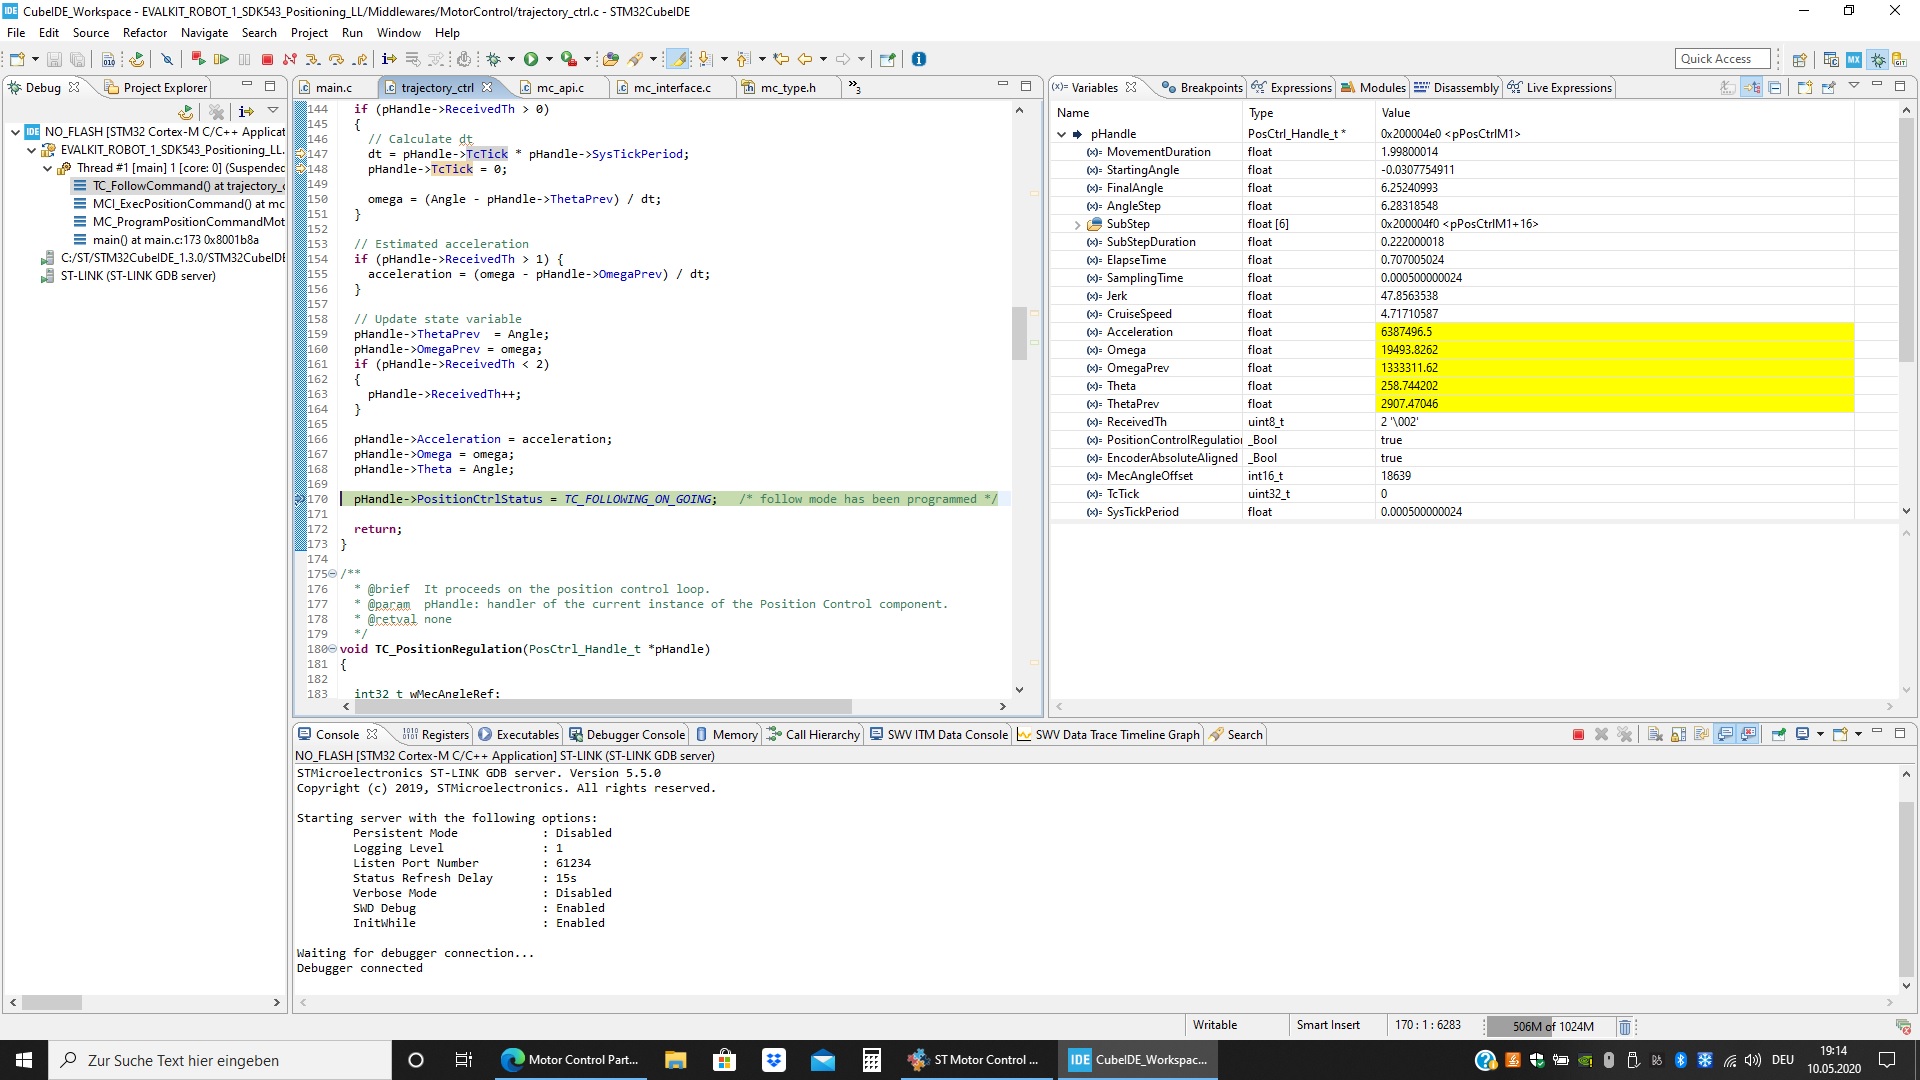Collapse the pHandle variable tree
This screenshot has width=1920, height=1080.
1063,133
